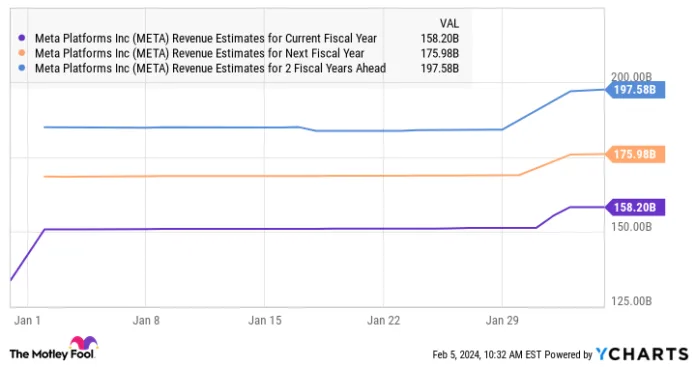Select the Revenue Estimates for Next Fiscal Year label

point(200,53)
